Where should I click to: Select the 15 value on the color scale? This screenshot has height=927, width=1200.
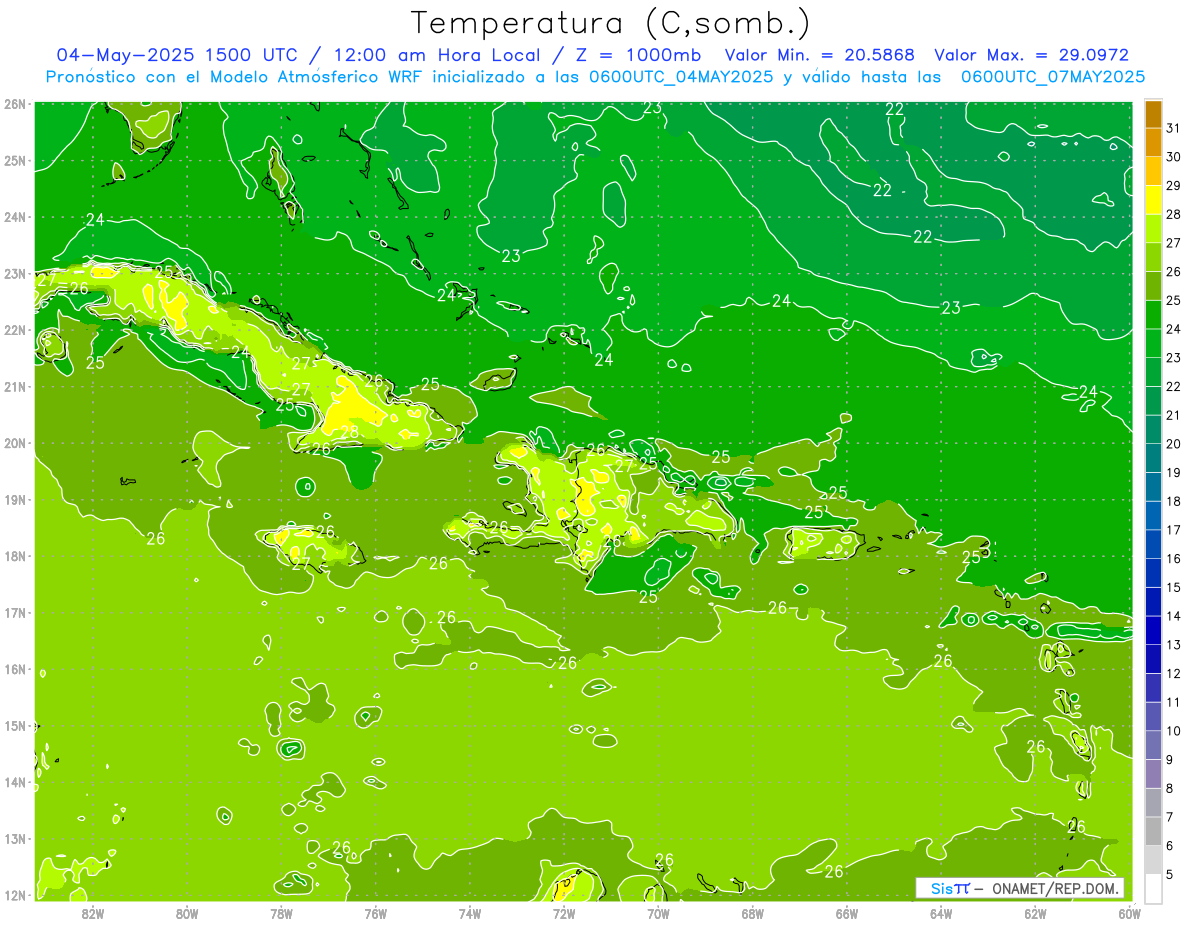click(1174, 588)
